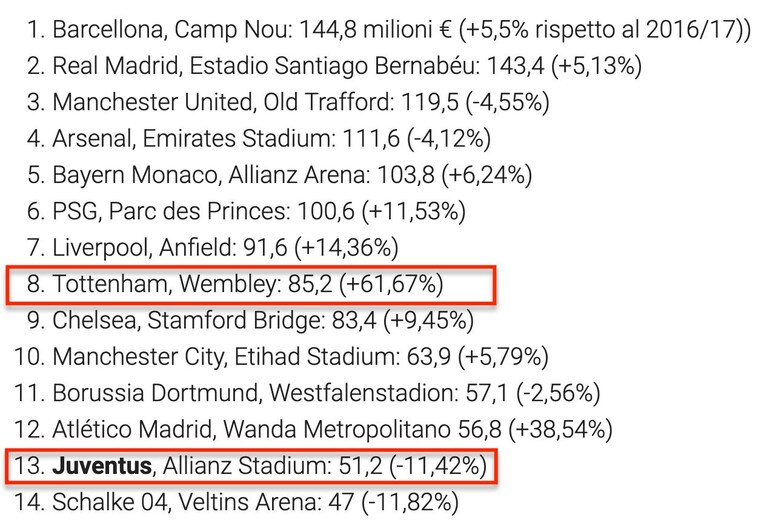Image resolution: width=767 pixels, height=520 pixels.
Task: Click the Liverpool, Anfield row
Action: coord(213,248)
